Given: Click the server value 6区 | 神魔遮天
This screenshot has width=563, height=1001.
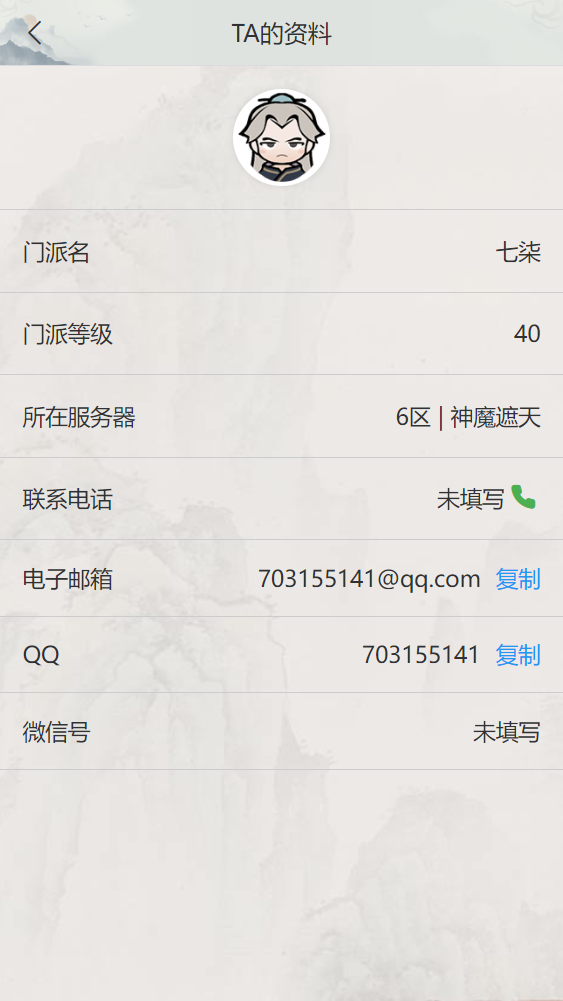Looking at the screenshot, I should [469, 418].
